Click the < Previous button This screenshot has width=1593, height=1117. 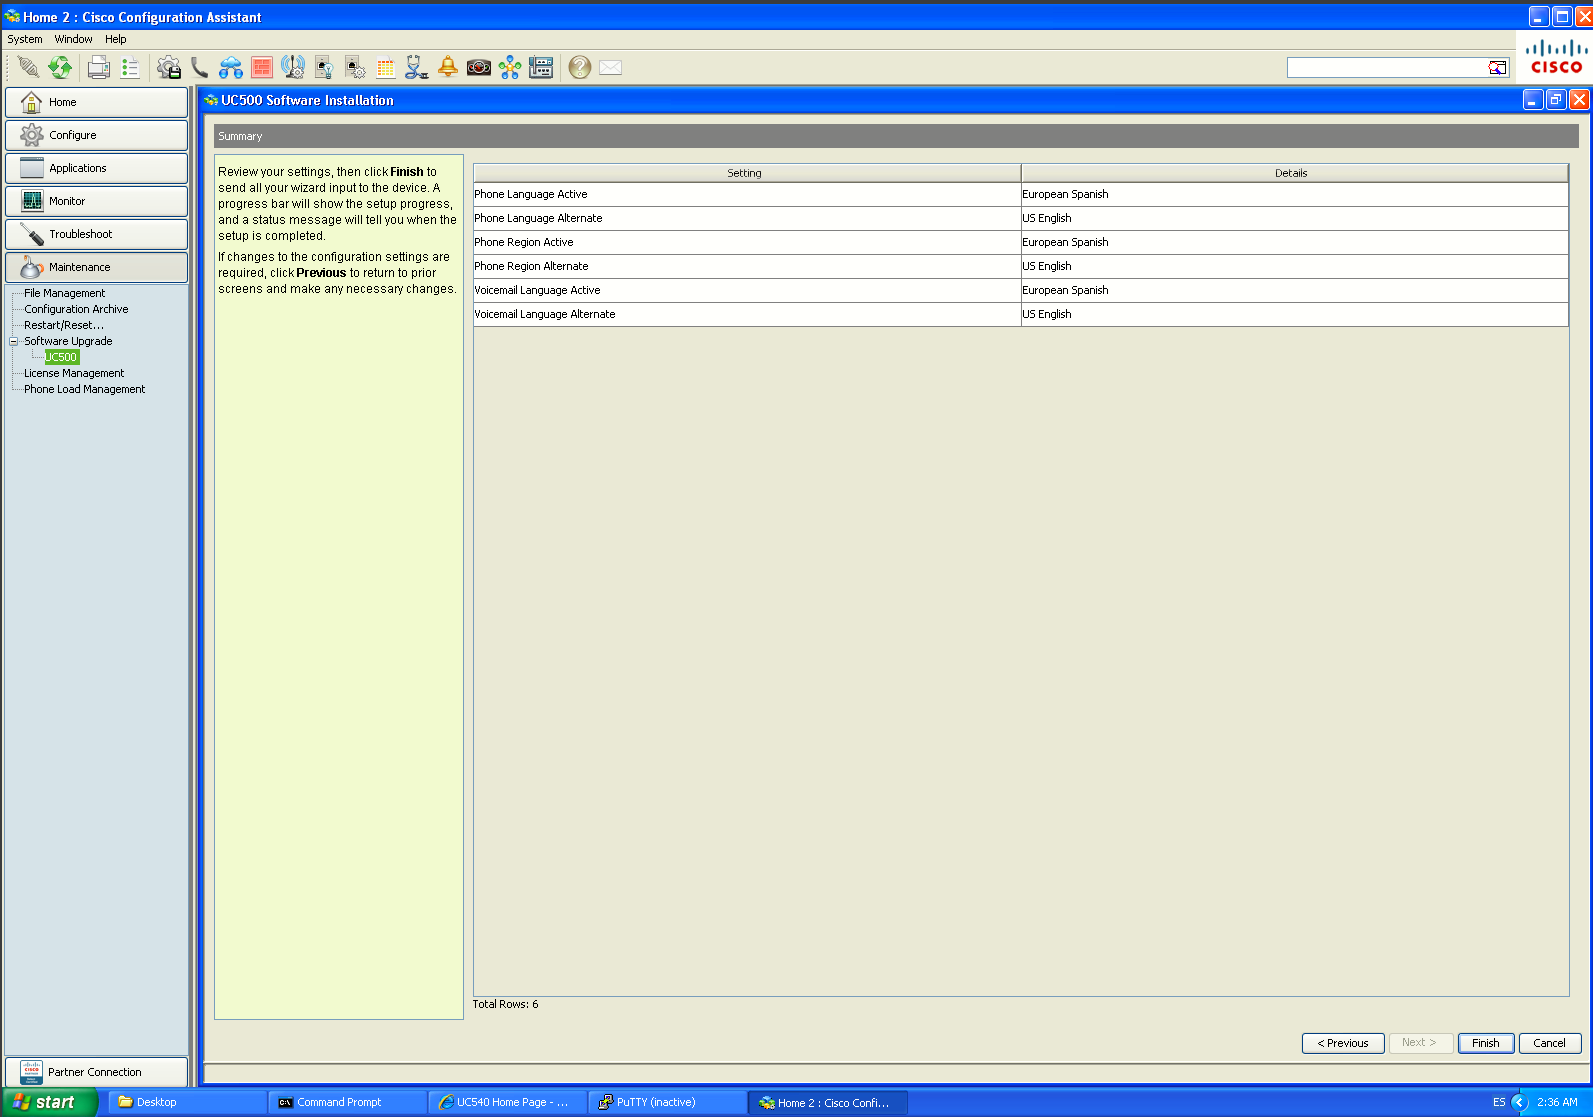pos(1343,1043)
